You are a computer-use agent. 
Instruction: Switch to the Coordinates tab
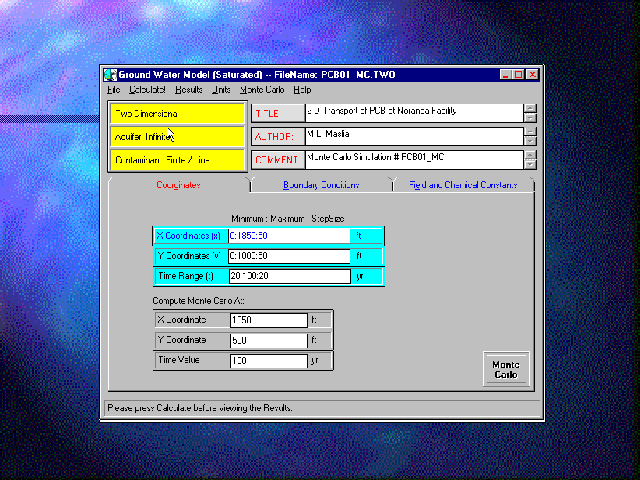coord(178,185)
